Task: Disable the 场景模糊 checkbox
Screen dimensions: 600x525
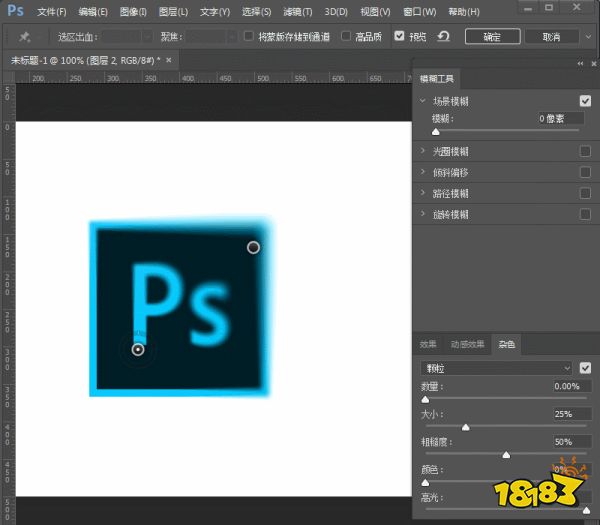Action: 585,101
